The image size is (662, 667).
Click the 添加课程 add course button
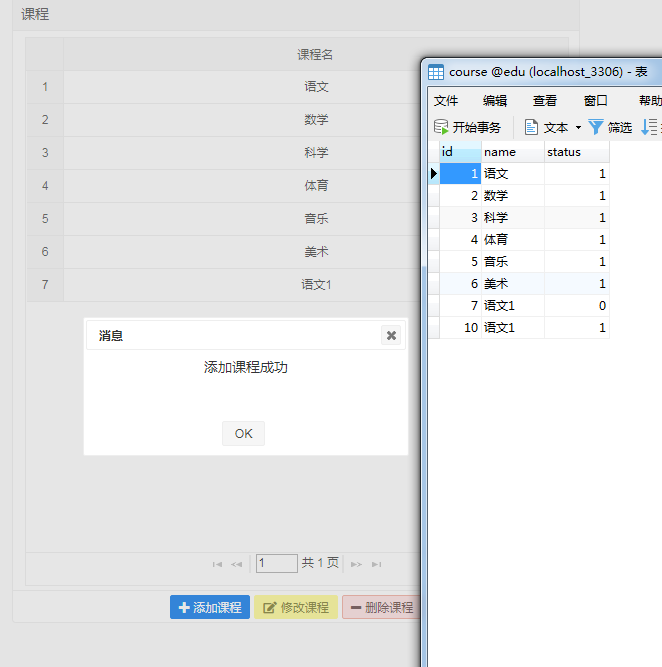point(210,607)
